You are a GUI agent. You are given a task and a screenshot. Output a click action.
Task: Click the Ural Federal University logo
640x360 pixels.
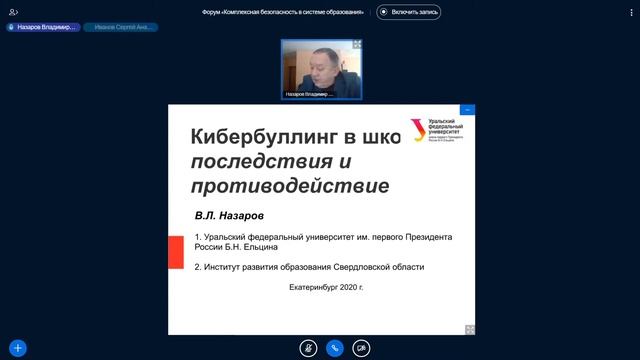[x=437, y=130]
